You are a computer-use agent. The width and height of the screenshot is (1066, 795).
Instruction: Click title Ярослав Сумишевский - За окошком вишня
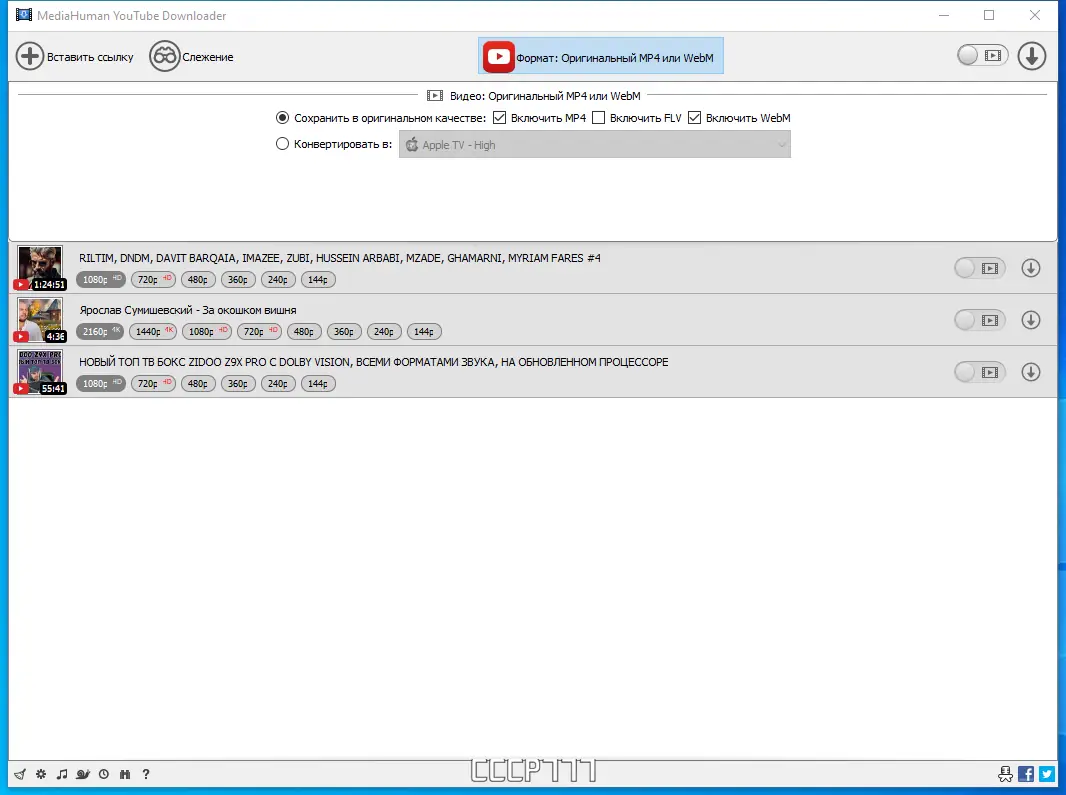[x=188, y=310]
